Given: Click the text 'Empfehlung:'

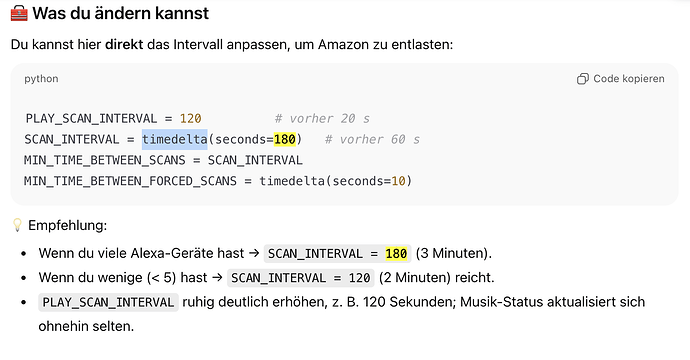Looking at the screenshot, I should 68,225.
